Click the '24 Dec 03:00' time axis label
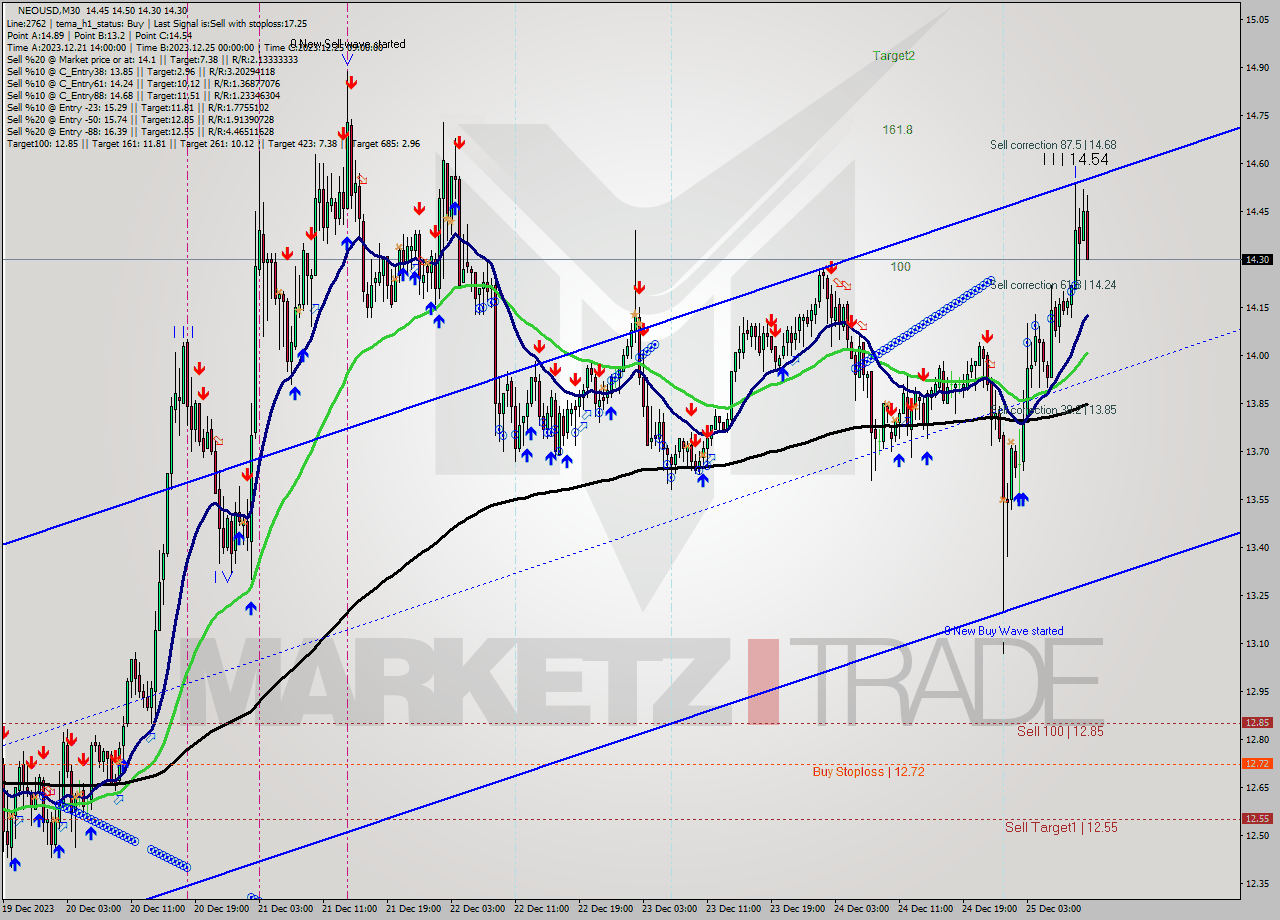This screenshot has width=1280, height=920. tap(862, 909)
